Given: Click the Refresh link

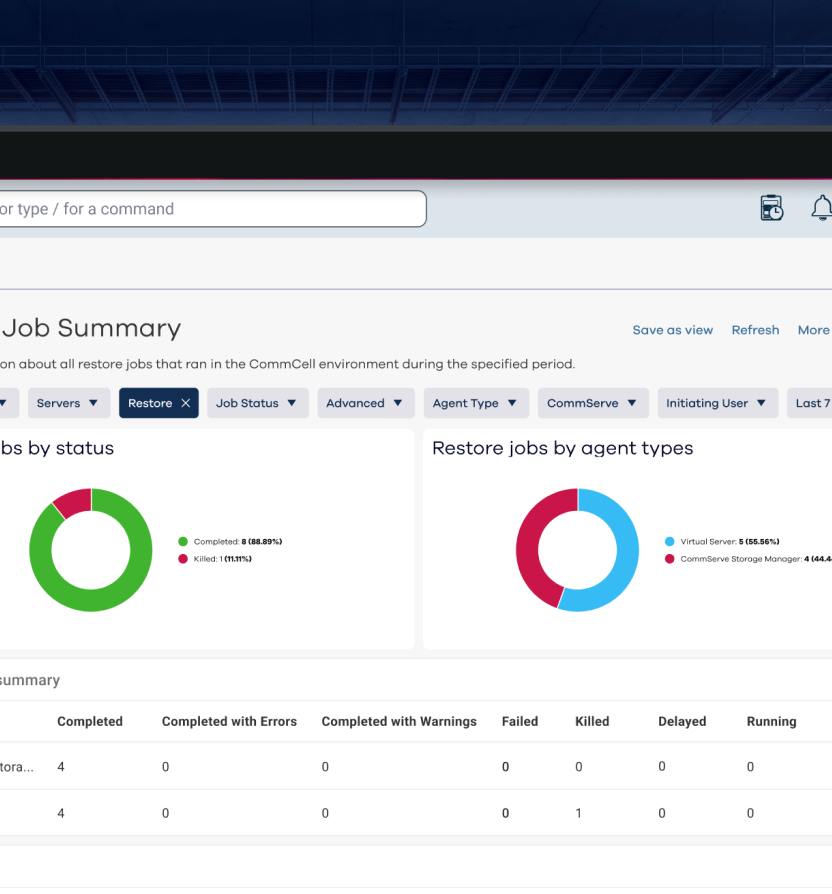Looking at the screenshot, I should pyautogui.click(x=755, y=330).
